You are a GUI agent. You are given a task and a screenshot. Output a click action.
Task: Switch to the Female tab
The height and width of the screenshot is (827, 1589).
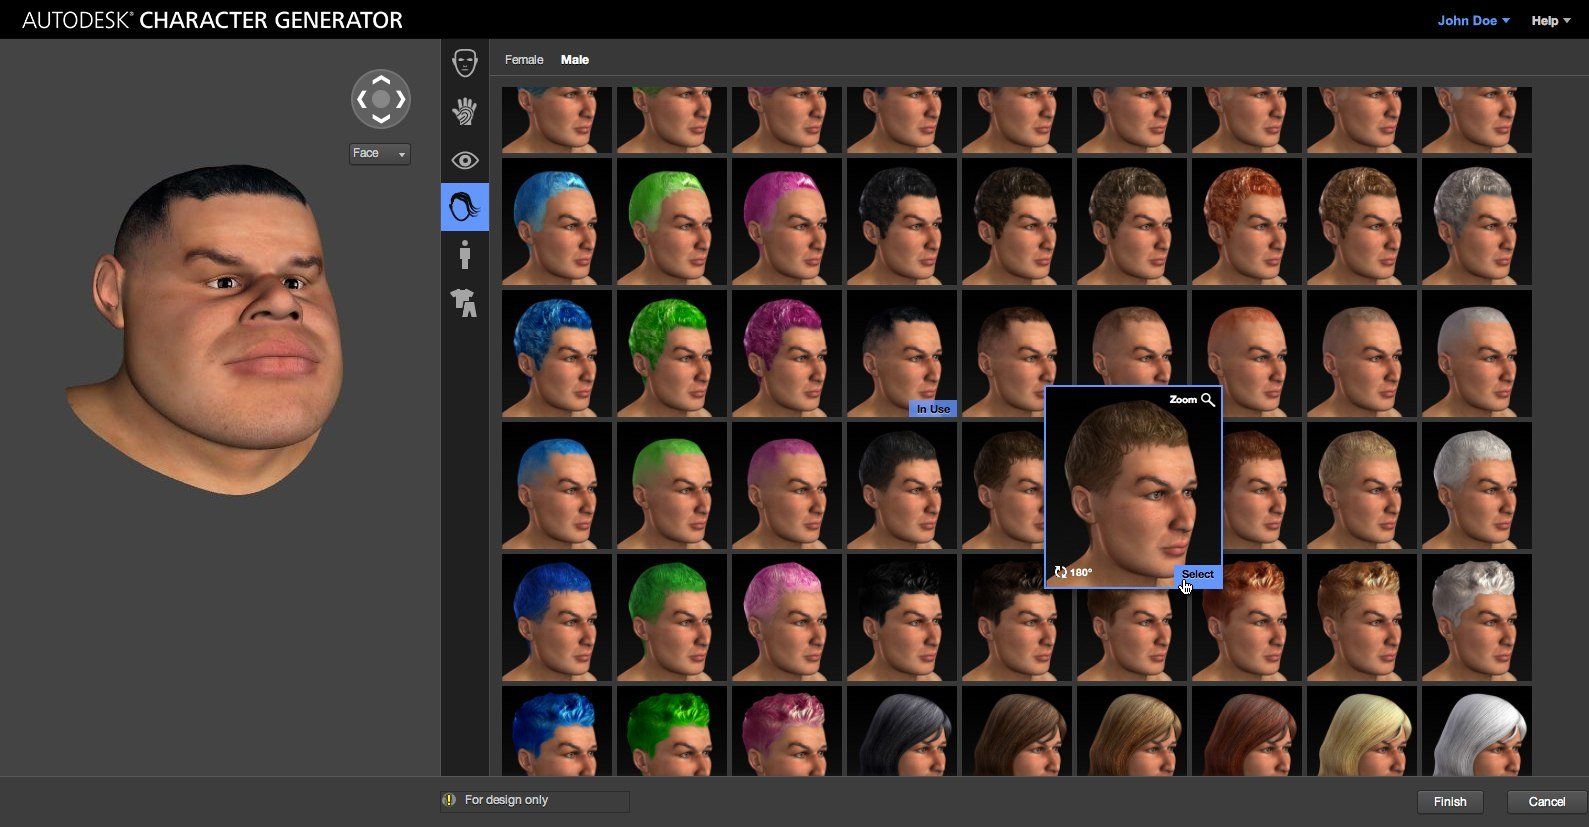[x=524, y=60]
